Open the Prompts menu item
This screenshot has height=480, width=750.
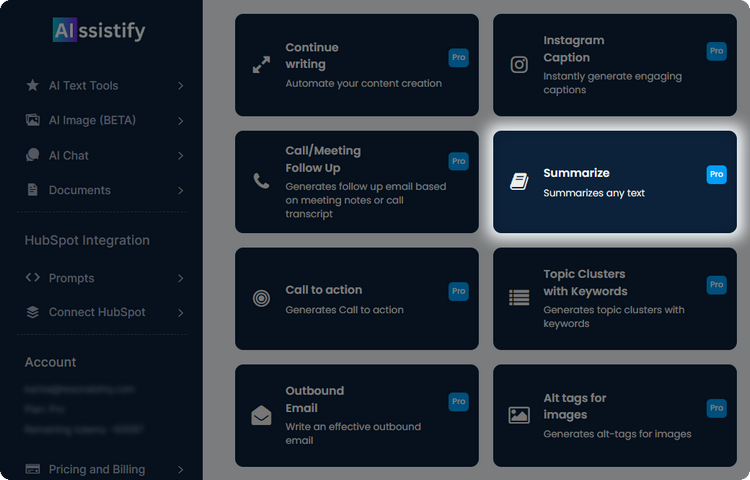[71, 278]
